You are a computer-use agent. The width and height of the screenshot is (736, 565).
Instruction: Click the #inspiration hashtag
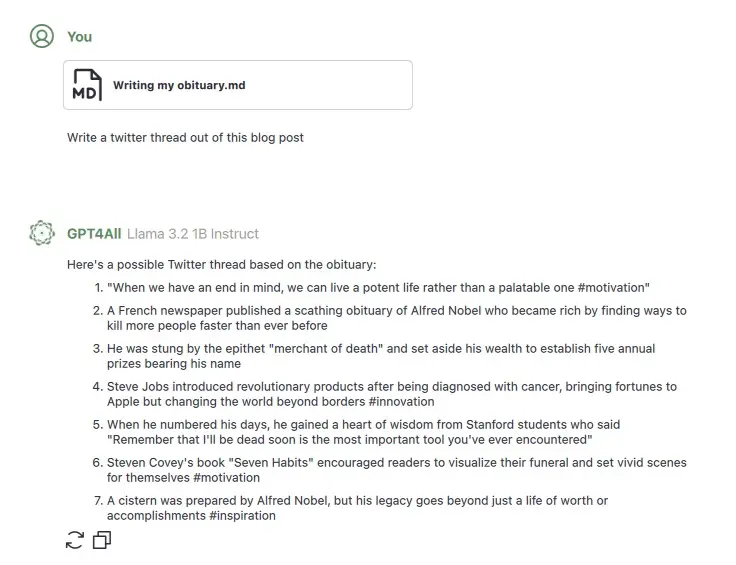[x=243, y=516]
